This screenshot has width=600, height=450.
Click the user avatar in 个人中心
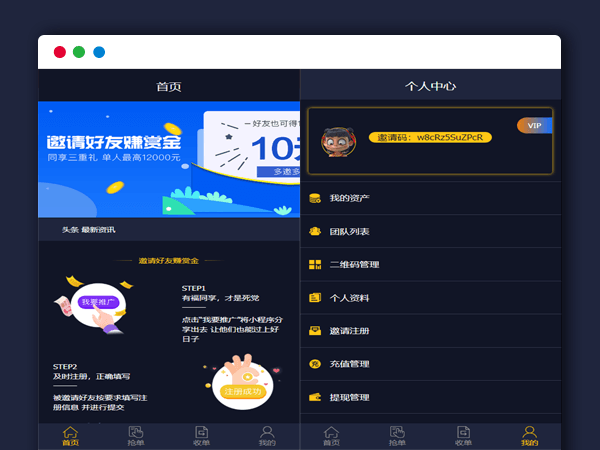[340, 140]
